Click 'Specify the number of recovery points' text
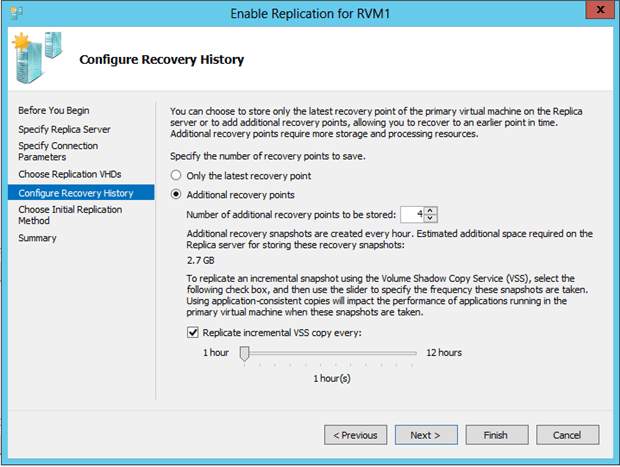 coord(268,156)
